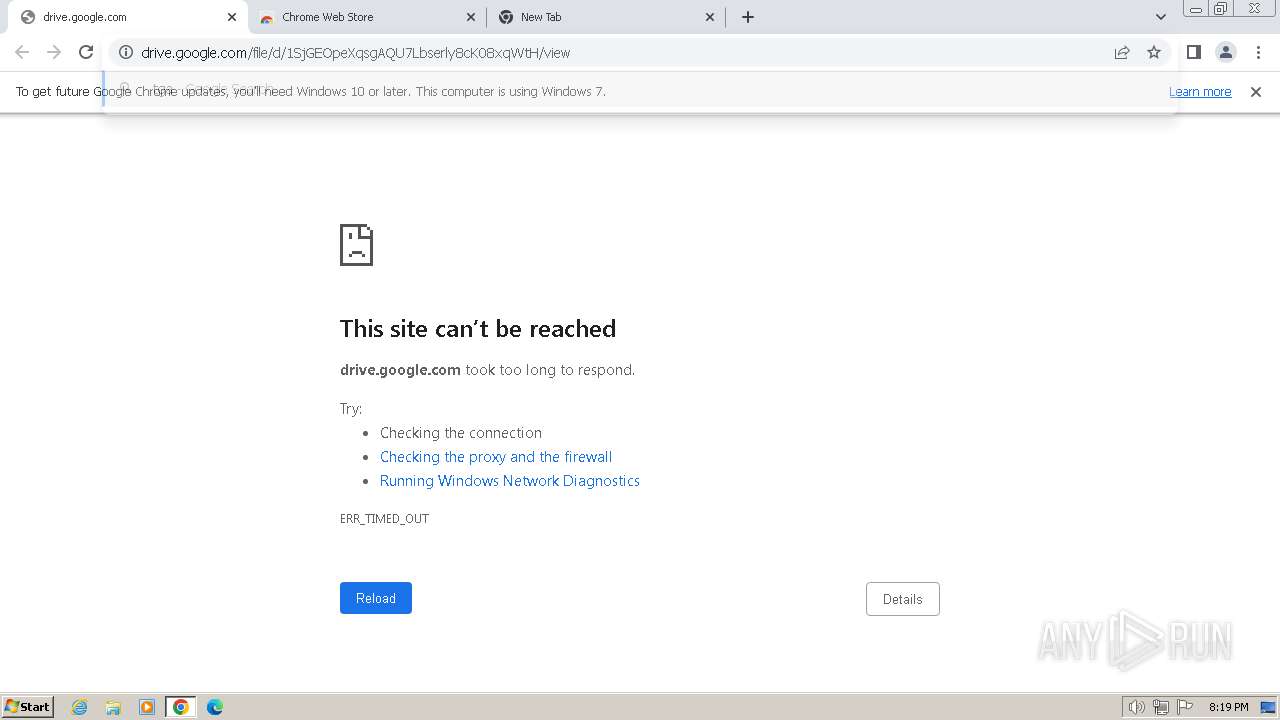Close the New Tab tab
This screenshot has width=1280, height=720.
coord(710,17)
